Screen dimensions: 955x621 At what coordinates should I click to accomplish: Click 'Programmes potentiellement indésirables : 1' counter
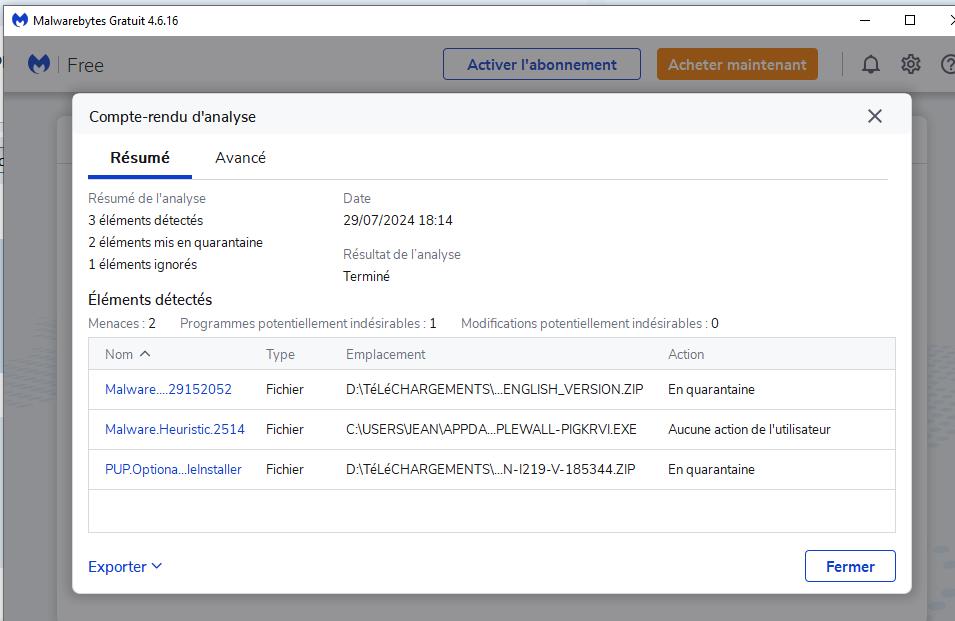(308, 323)
